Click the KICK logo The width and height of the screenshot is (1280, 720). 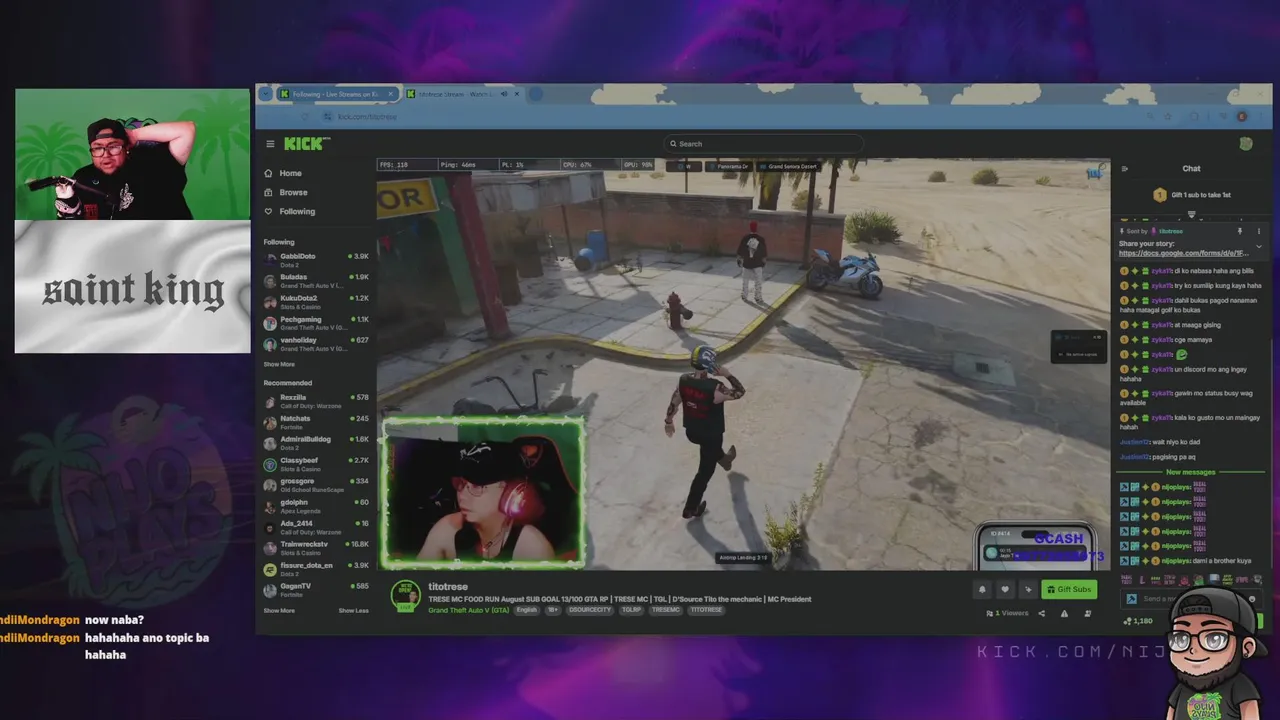(x=306, y=144)
